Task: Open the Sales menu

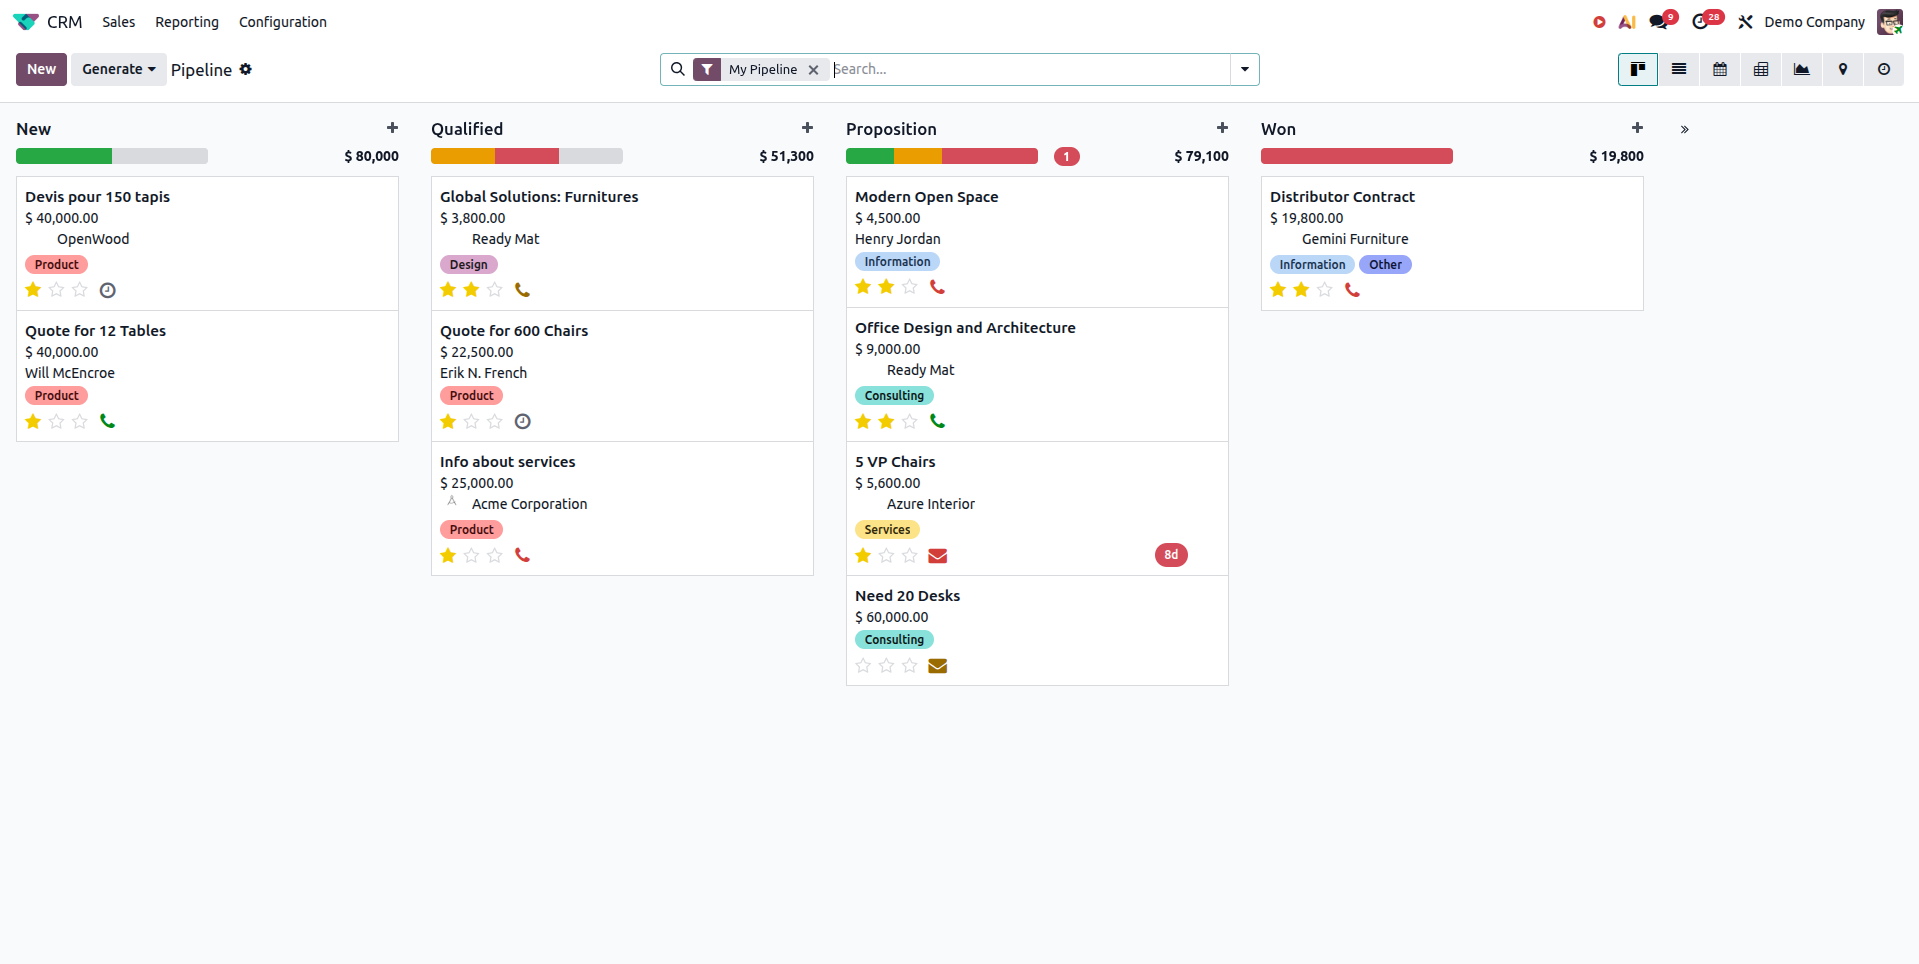Action: (x=119, y=22)
